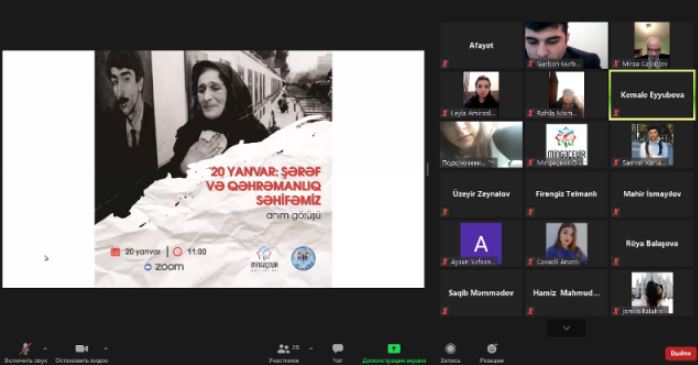The height and width of the screenshot is (365, 698).
Task: Click the green screen share icon
Action: click(394, 349)
